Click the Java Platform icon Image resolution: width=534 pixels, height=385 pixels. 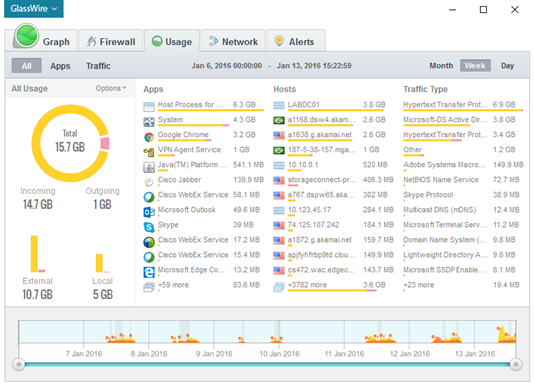(x=149, y=167)
